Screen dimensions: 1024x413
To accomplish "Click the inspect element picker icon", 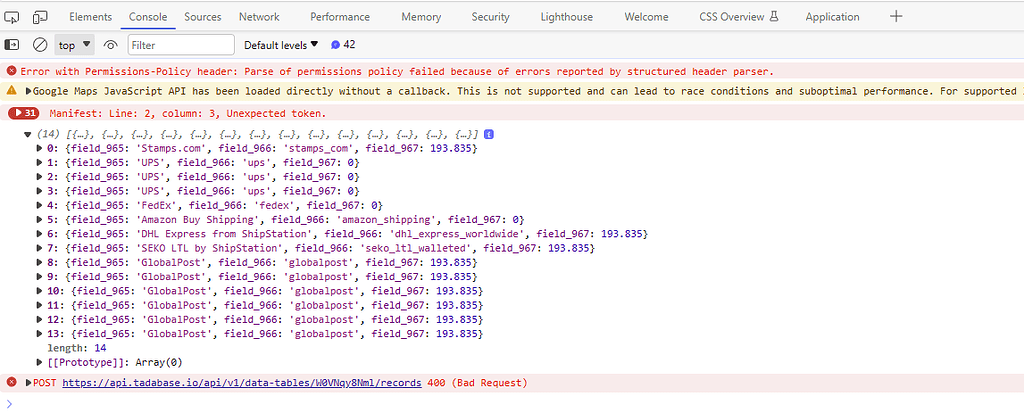I will 13,17.
